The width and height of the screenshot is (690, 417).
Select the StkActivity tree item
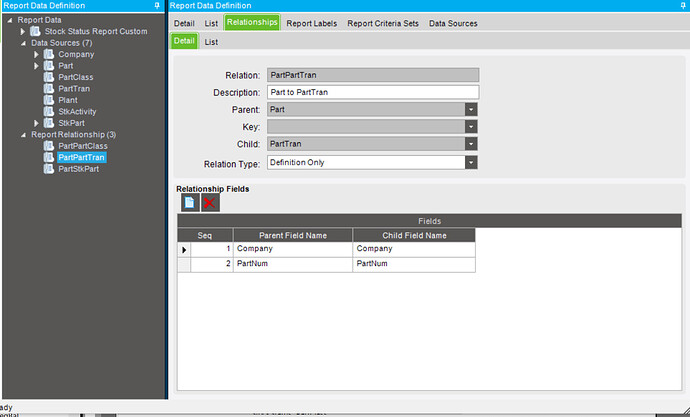77,111
